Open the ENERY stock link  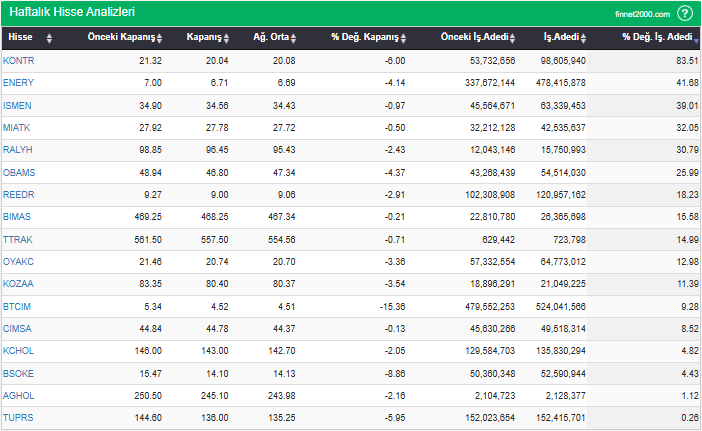tap(18, 83)
